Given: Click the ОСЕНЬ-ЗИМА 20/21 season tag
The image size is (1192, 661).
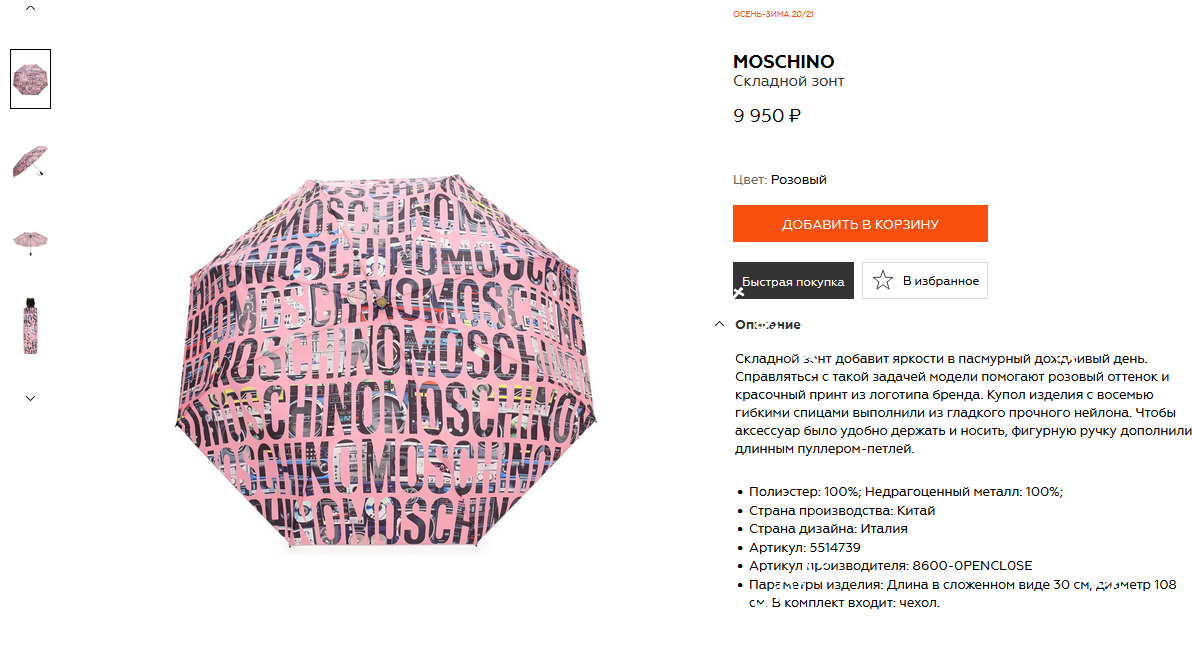Looking at the screenshot, I should (x=773, y=14).
